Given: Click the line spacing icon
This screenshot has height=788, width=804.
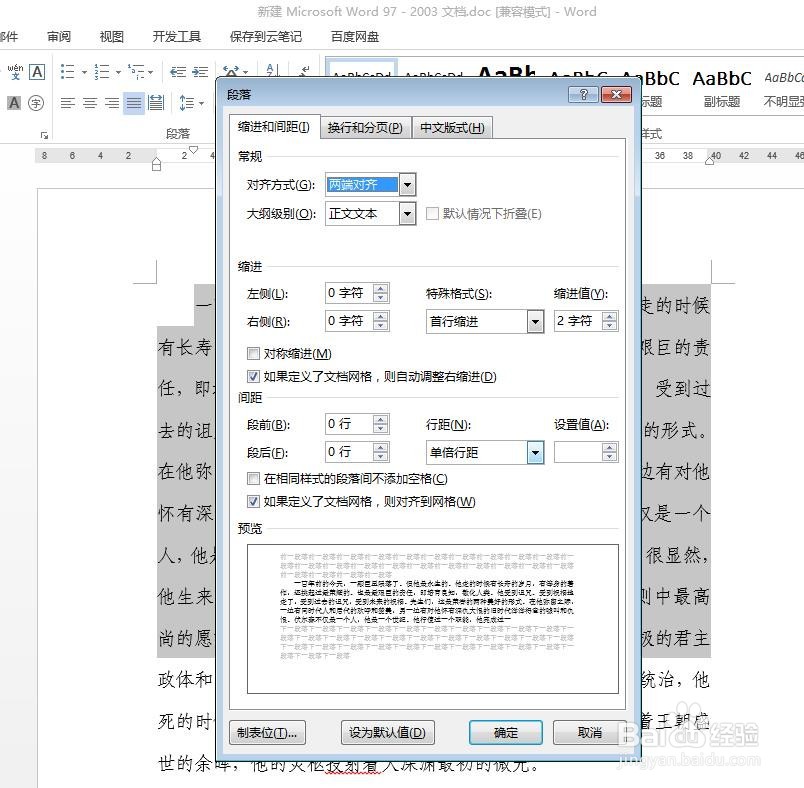Looking at the screenshot, I should (x=187, y=103).
